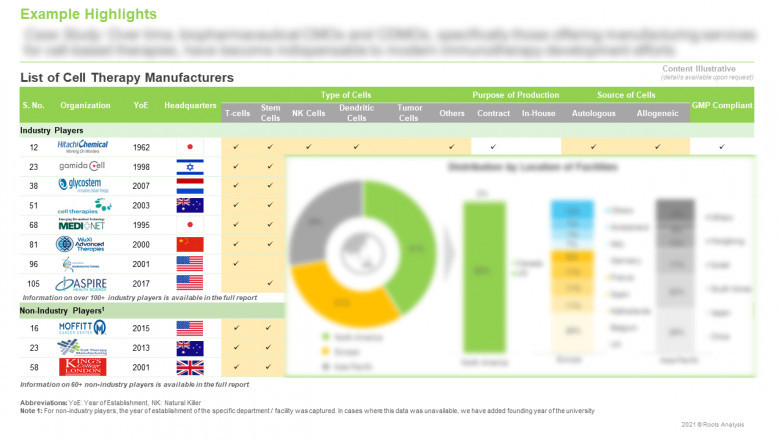This screenshot has width=780, height=440.
Task: Select the "Dendritic Cells" sub-header
Action: 356,113
